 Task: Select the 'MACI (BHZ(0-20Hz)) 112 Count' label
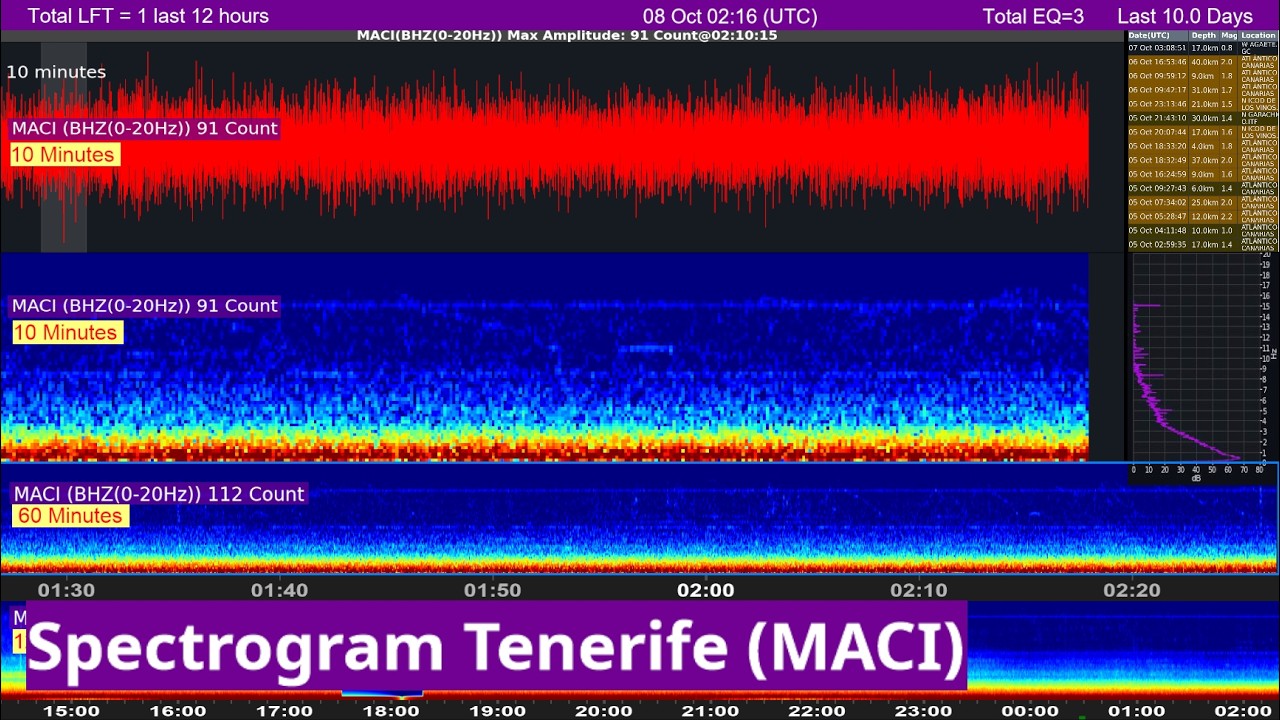(x=159, y=494)
